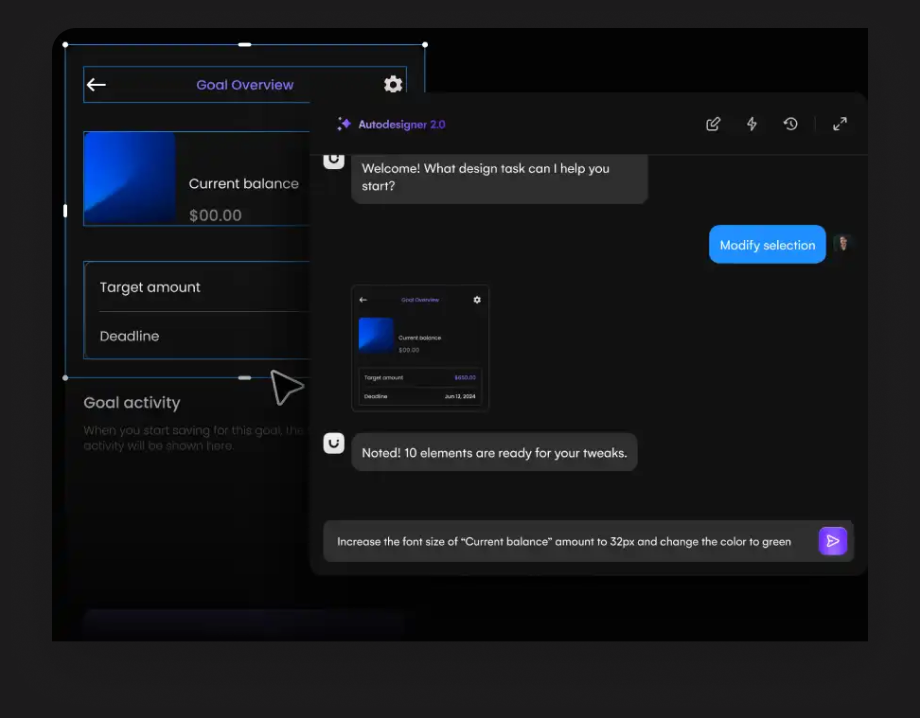The width and height of the screenshot is (920, 718).
Task: Click the left-edge selection handle of the frame
Action: coord(65,211)
